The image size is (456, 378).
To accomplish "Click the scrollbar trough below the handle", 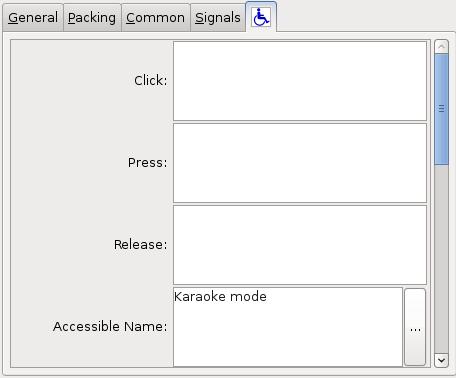I will point(441,259).
